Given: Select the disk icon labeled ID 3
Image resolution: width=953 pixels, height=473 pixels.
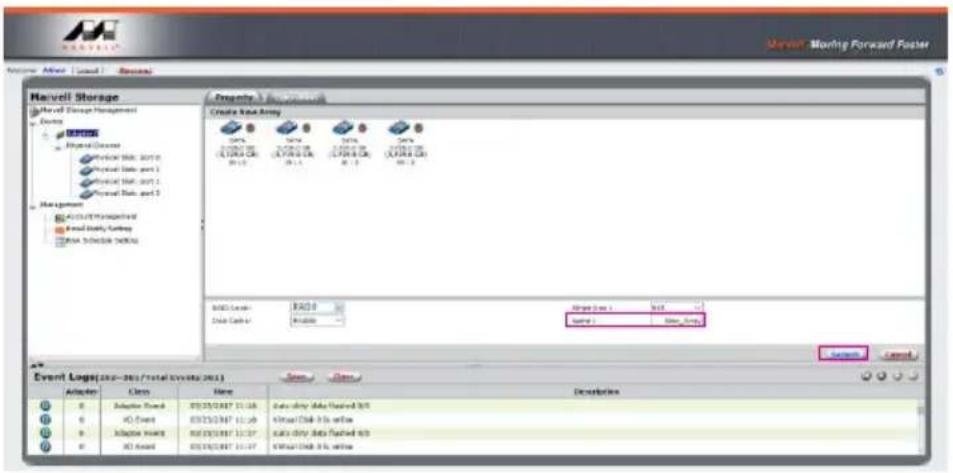Looking at the screenshot, I should click(x=399, y=128).
